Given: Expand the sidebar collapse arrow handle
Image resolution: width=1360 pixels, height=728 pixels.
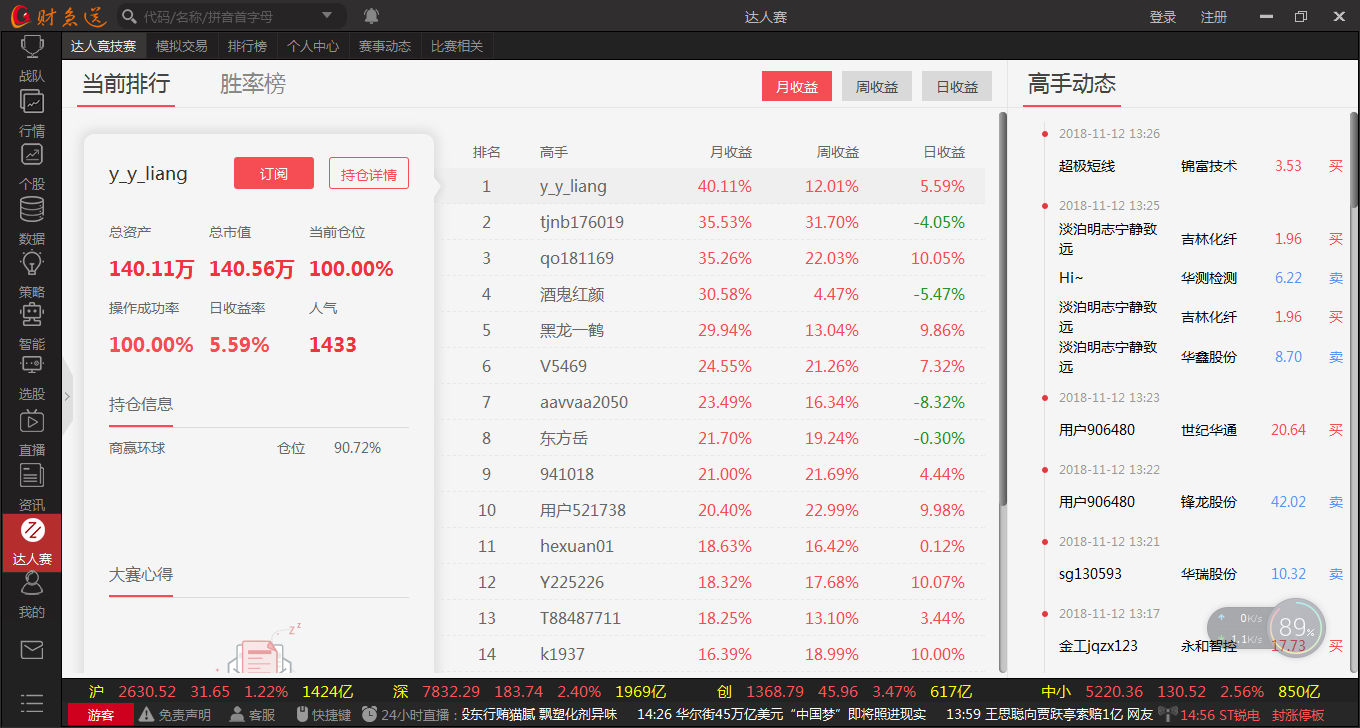Looking at the screenshot, I should pos(67,396).
